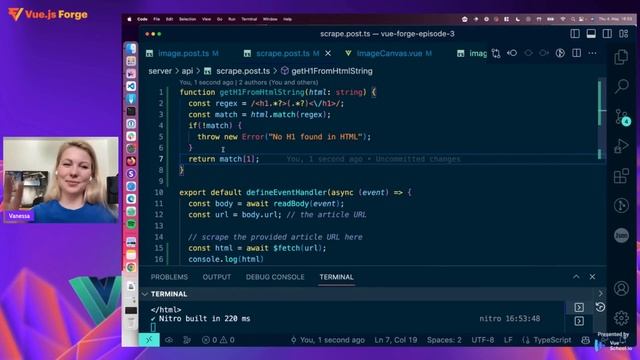Image resolution: width=640 pixels, height=360 pixels.
Task: Split the editor to the right
Action: pos(576,53)
